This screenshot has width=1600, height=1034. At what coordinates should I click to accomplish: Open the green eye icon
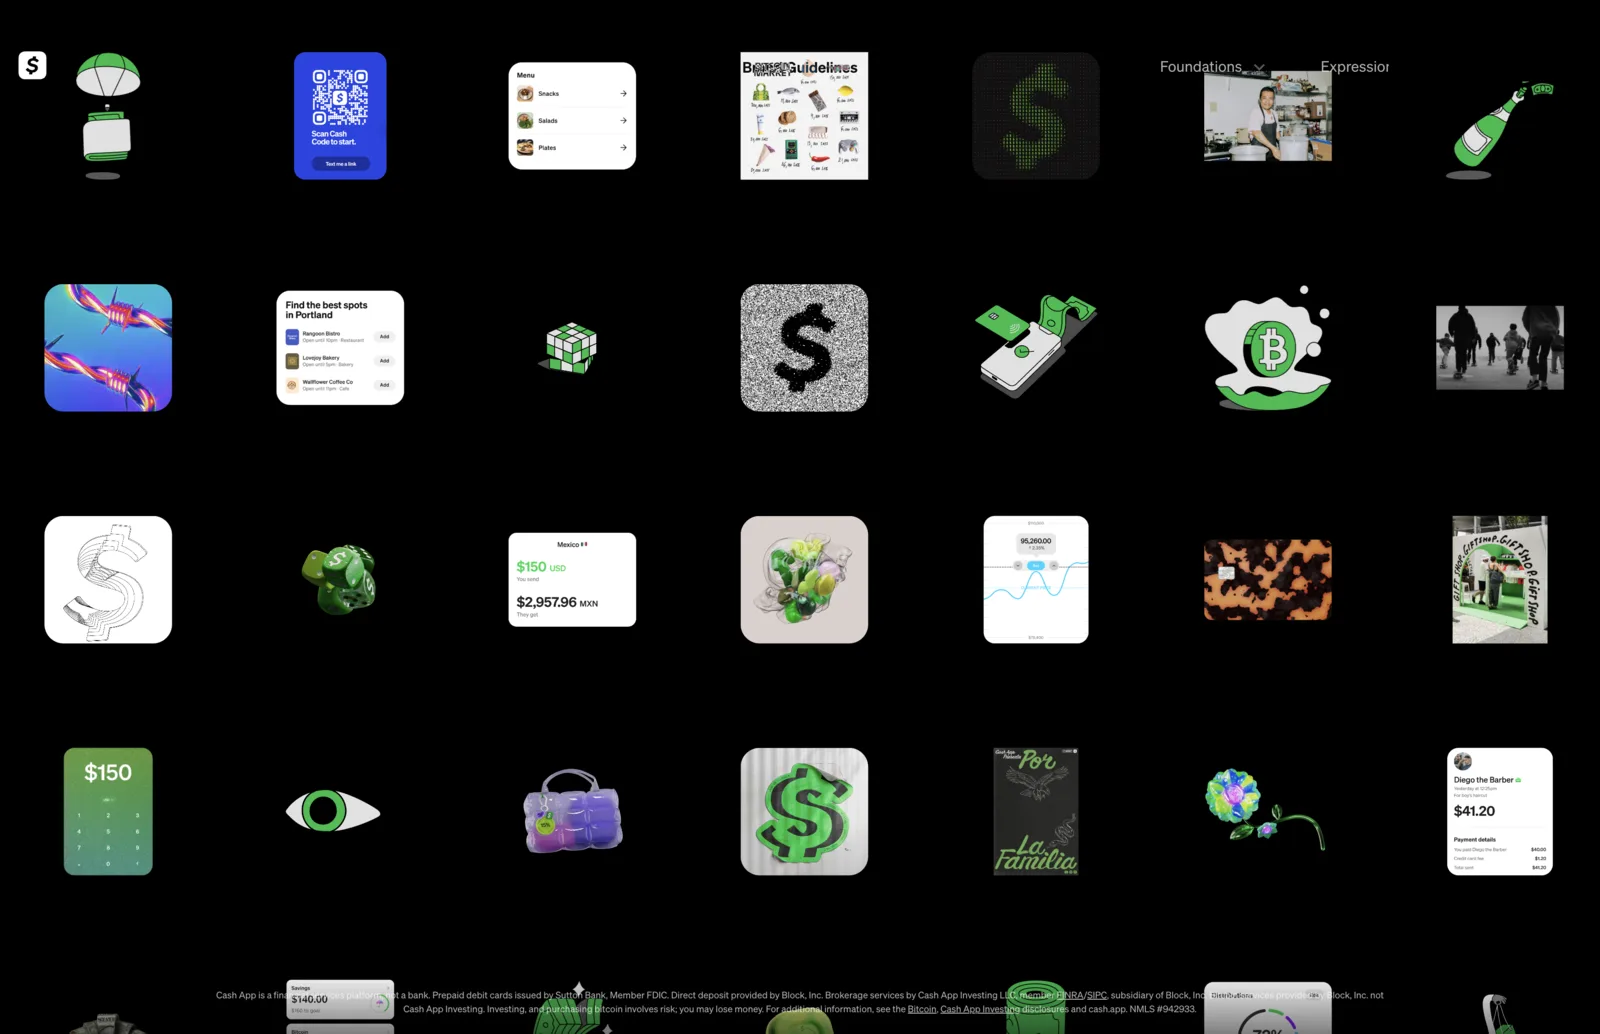point(333,811)
